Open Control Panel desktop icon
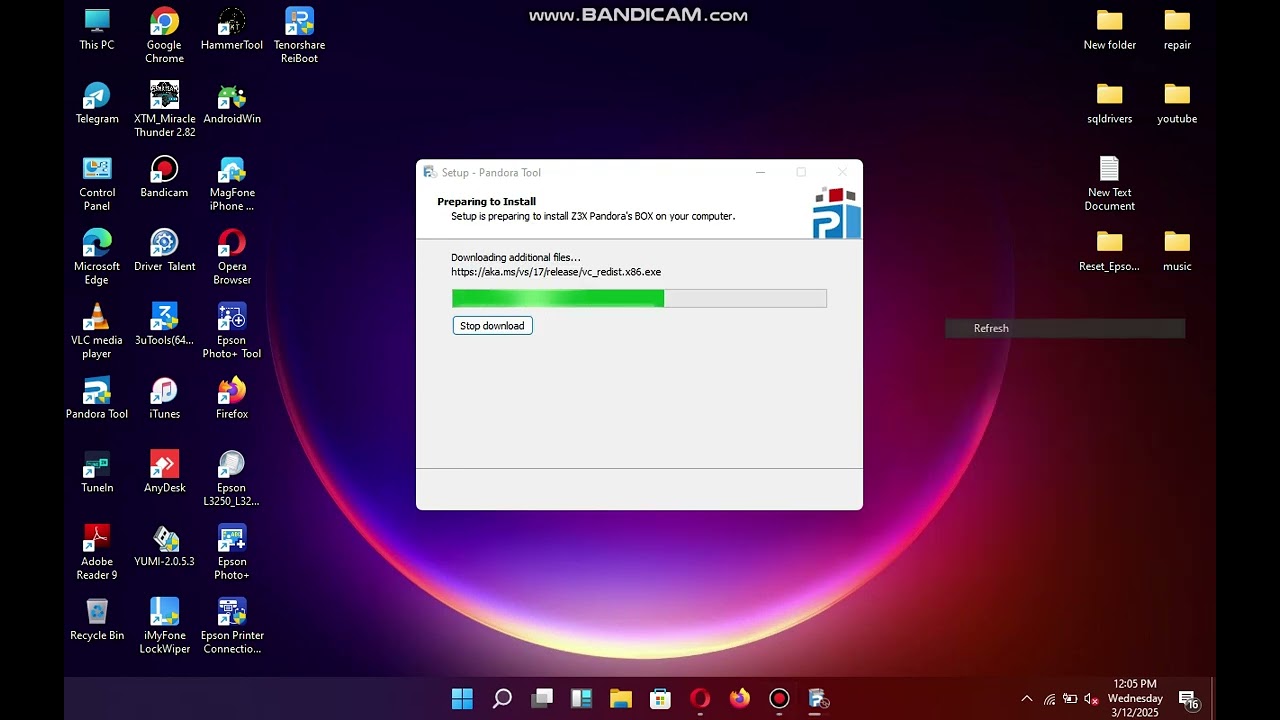 click(97, 184)
